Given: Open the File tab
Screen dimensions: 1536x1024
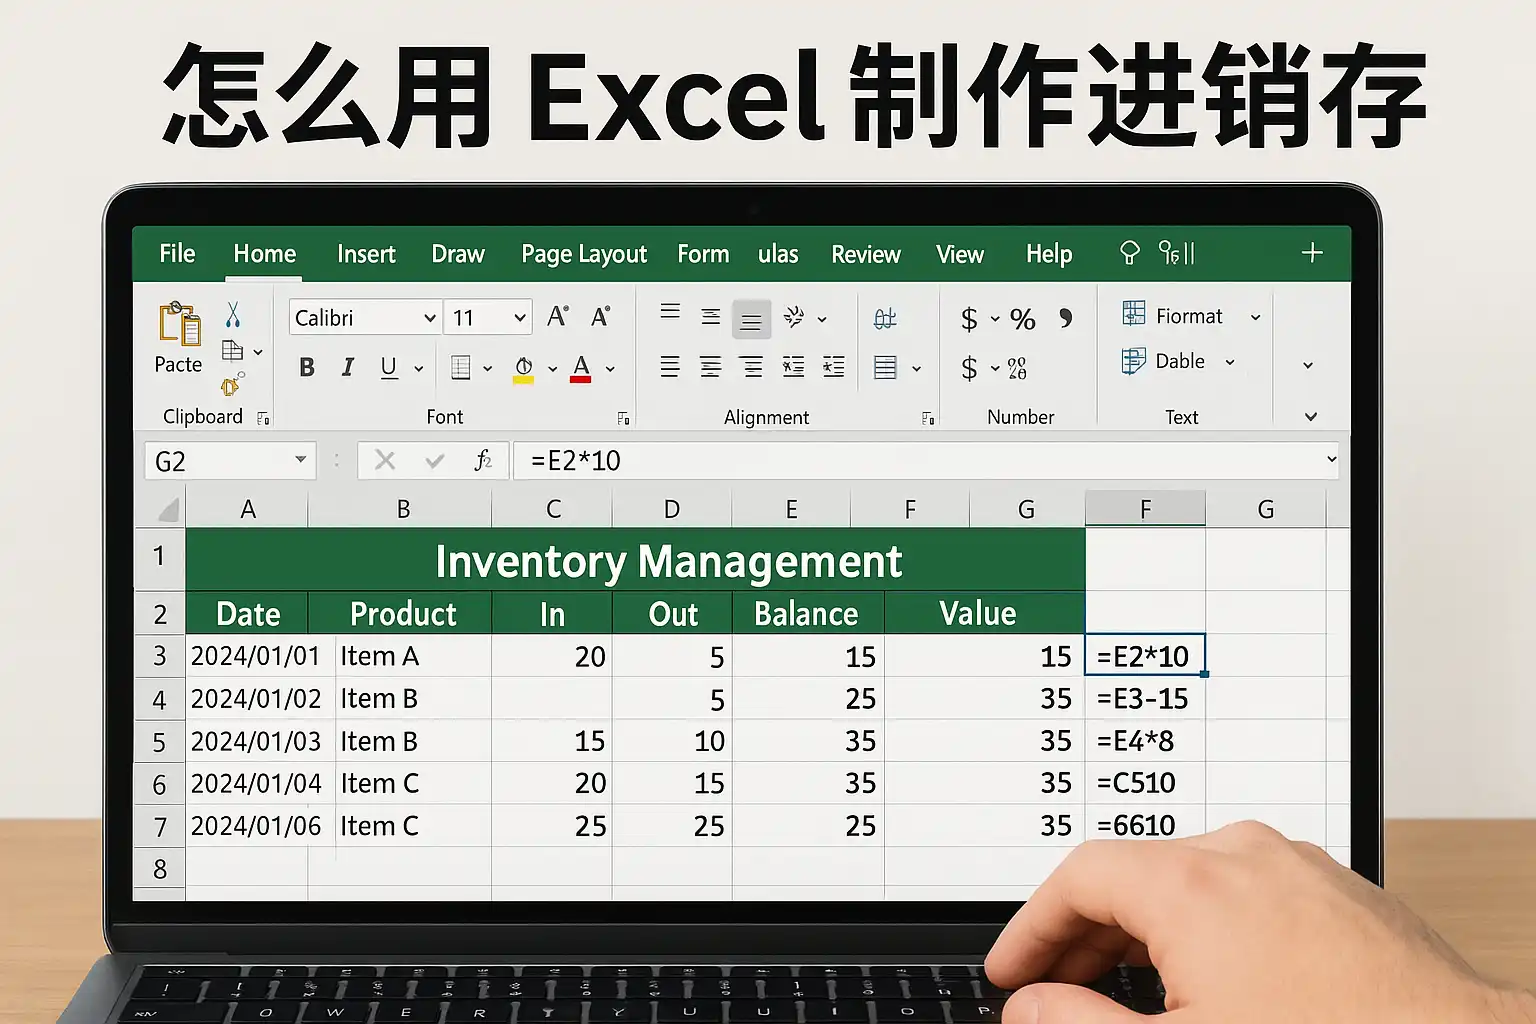Looking at the screenshot, I should pyautogui.click(x=177, y=254).
